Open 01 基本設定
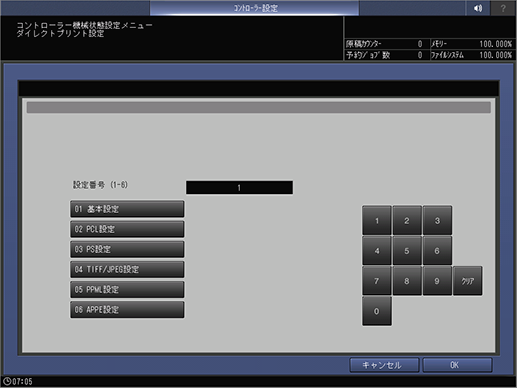This screenshot has height=388, width=517. point(127,209)
